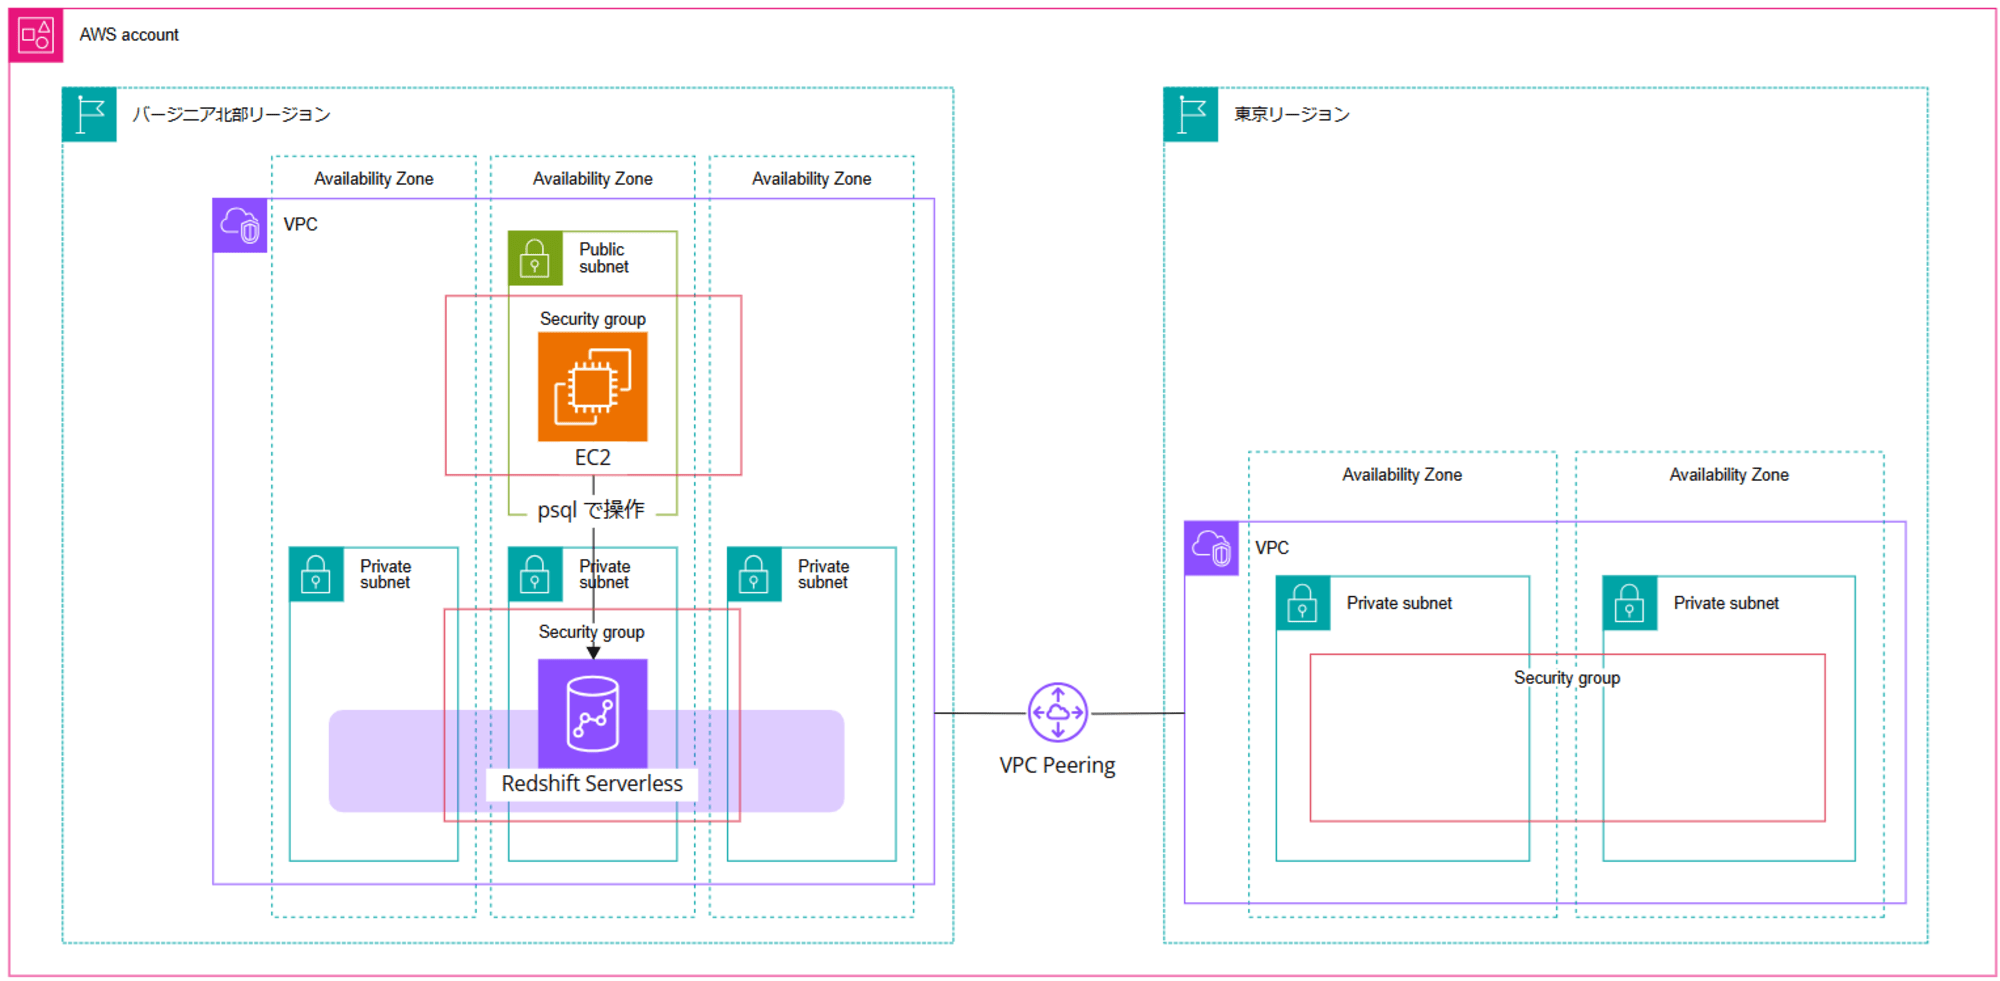Click Security group label above EC2
This screenshot has width=2000, height=981.
pyautogui.click(x=593, y=319)
